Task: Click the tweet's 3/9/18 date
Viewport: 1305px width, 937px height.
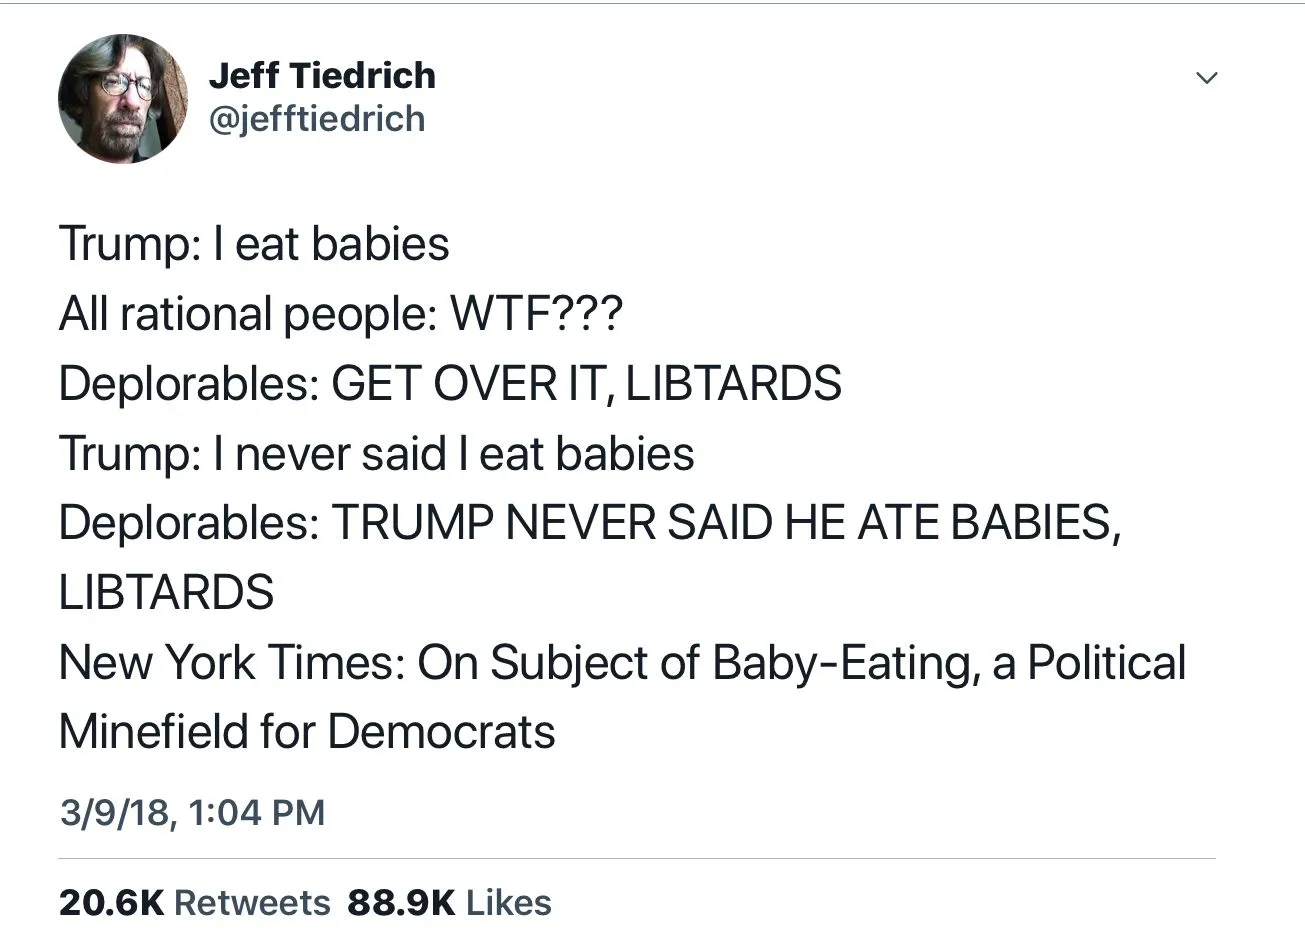Action: click(x=114, y=812)
